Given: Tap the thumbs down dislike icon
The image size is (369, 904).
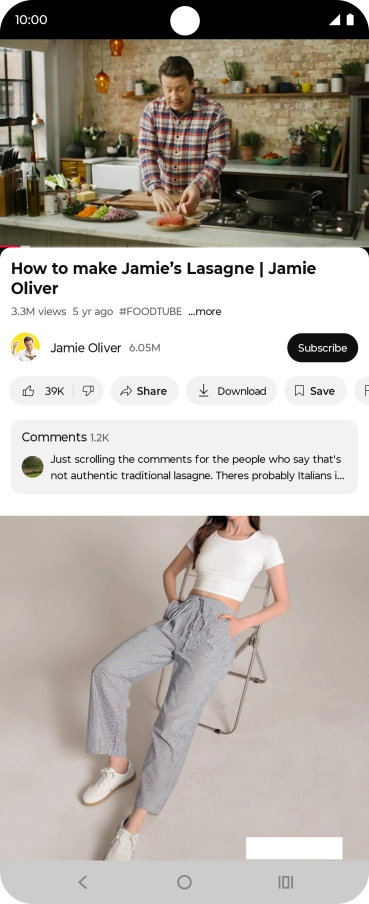Looking at the screenshot, I should tap(88, 391).
